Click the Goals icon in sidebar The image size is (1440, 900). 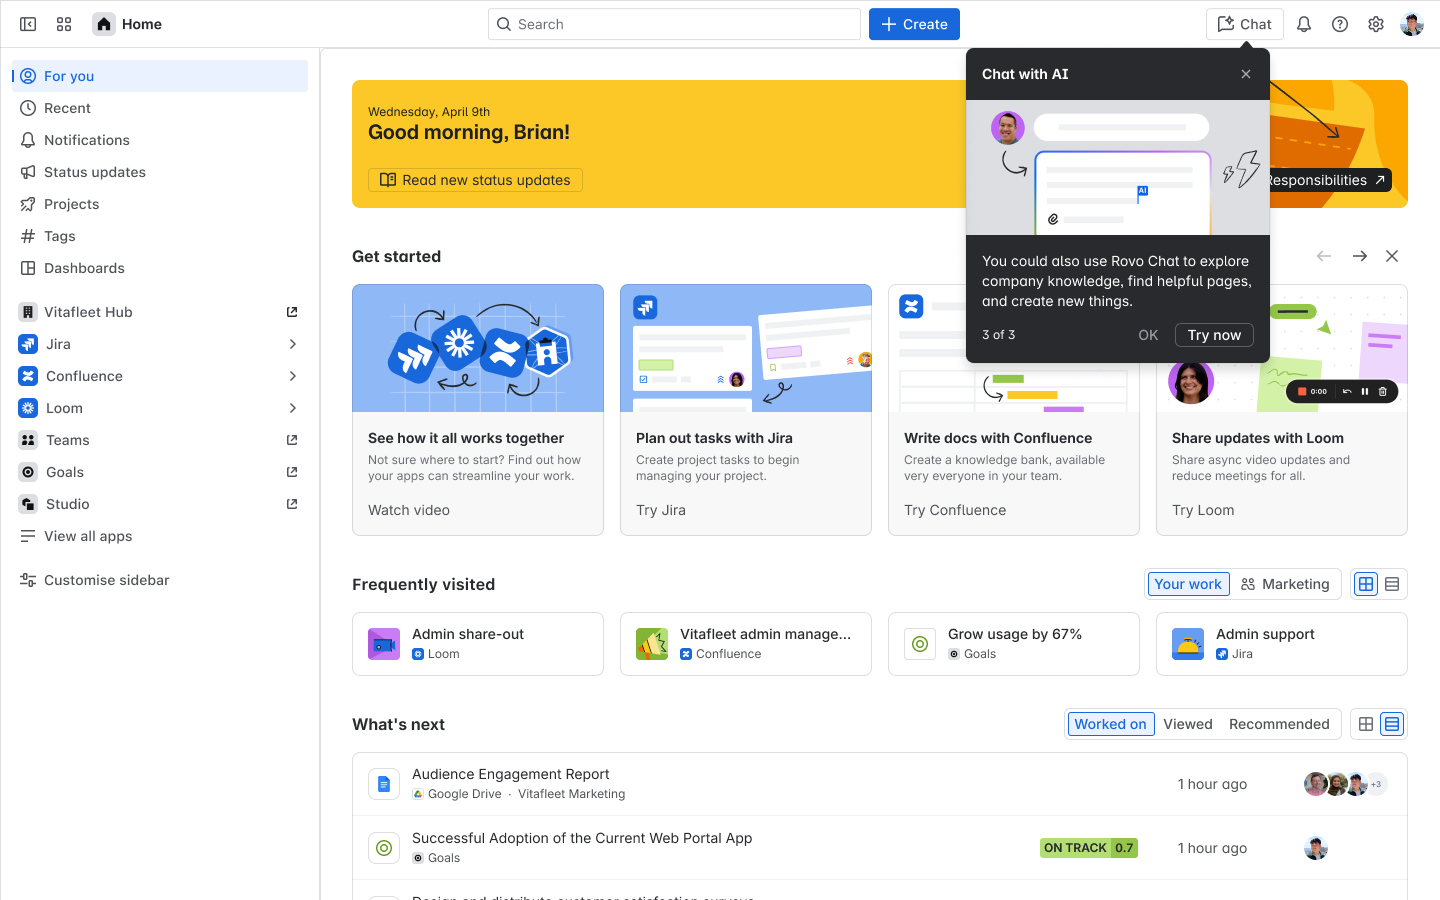(x=28, y=472)
